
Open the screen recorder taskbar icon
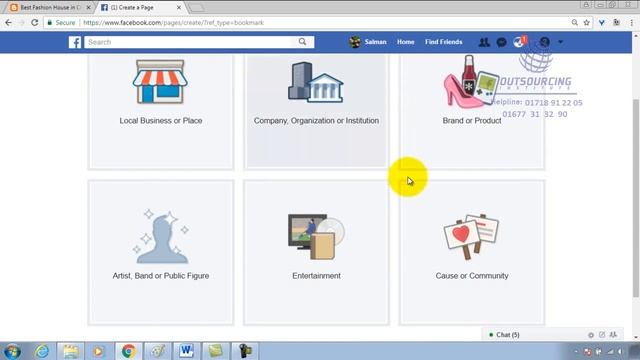pyautogui.click(x=245, y=351)
